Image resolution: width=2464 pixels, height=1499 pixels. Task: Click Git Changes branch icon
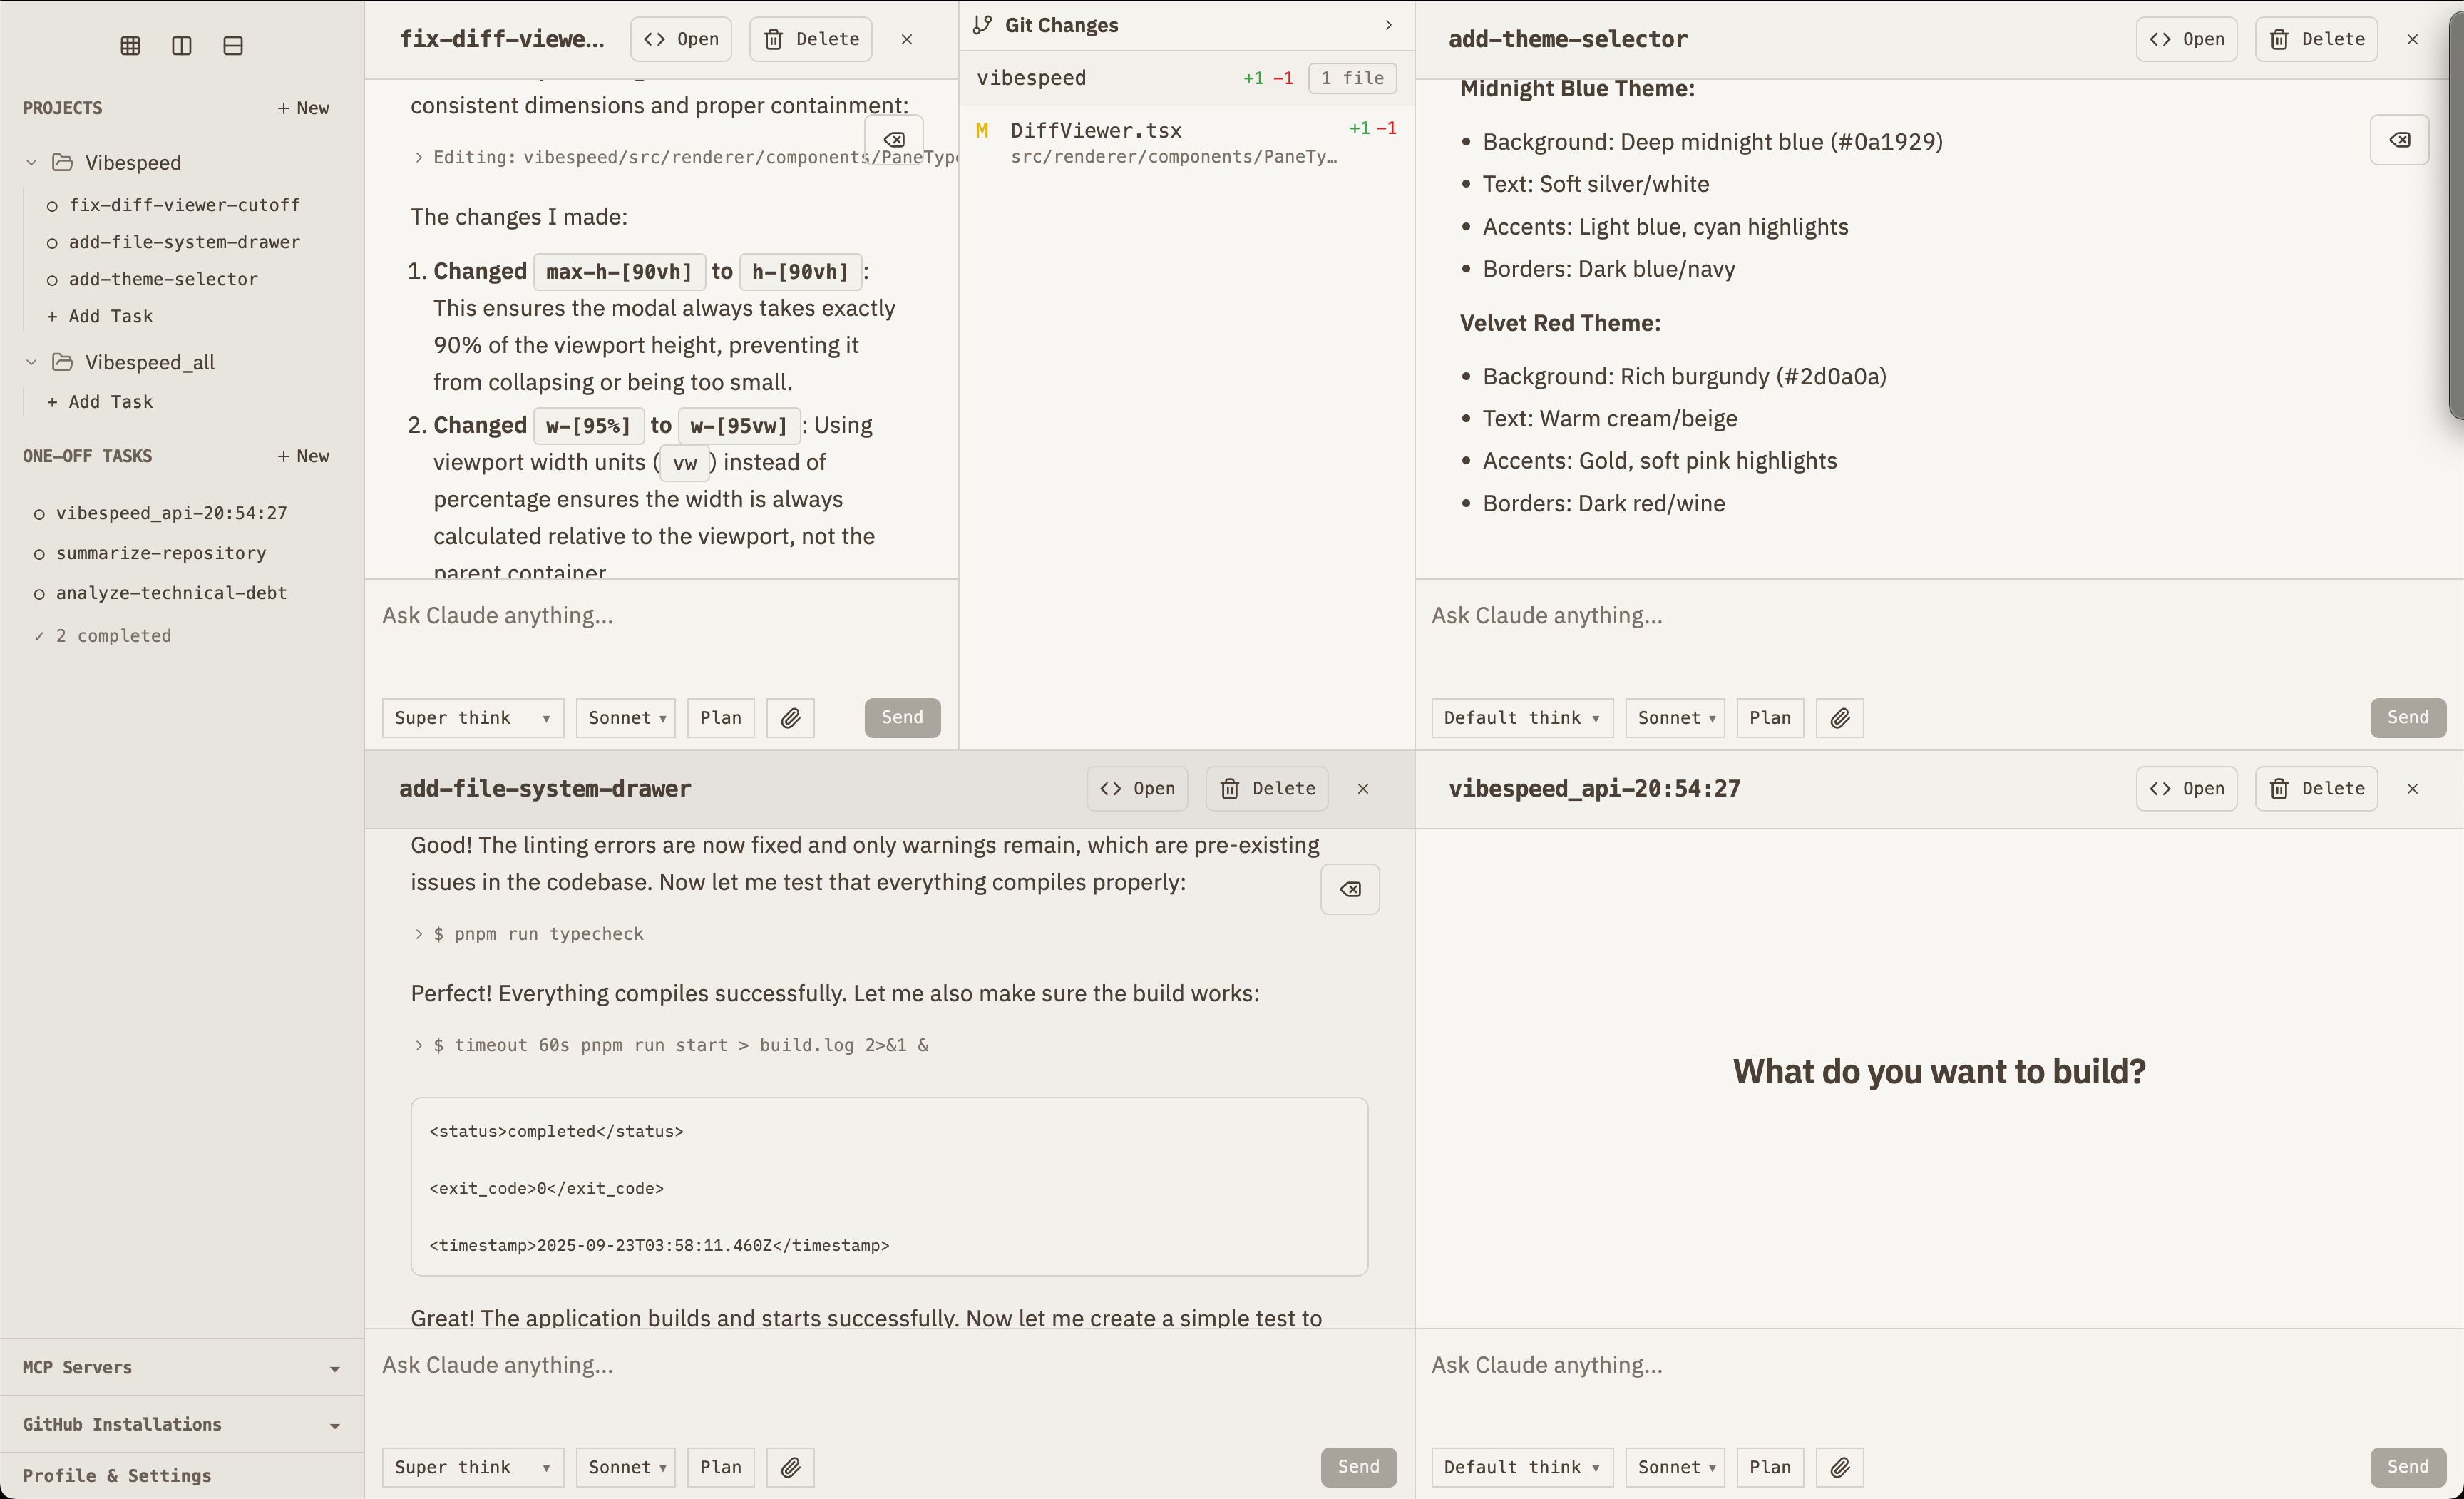pyautogui.click(x=983, y=25)
